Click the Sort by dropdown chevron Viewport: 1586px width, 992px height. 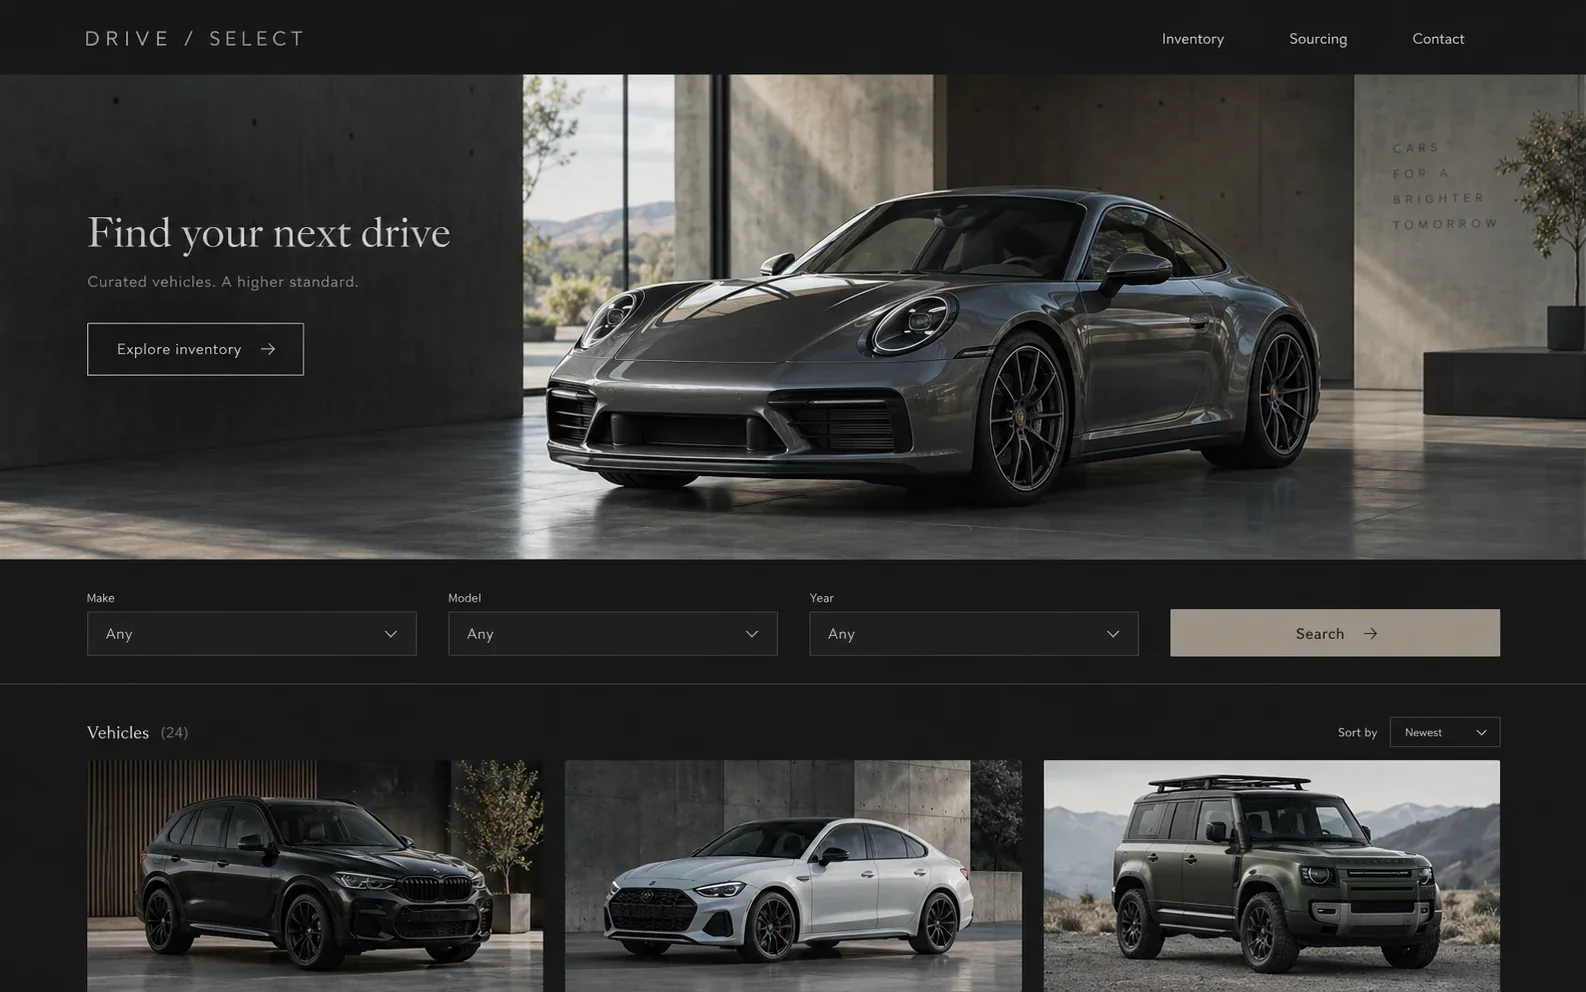coord(1481,733)
